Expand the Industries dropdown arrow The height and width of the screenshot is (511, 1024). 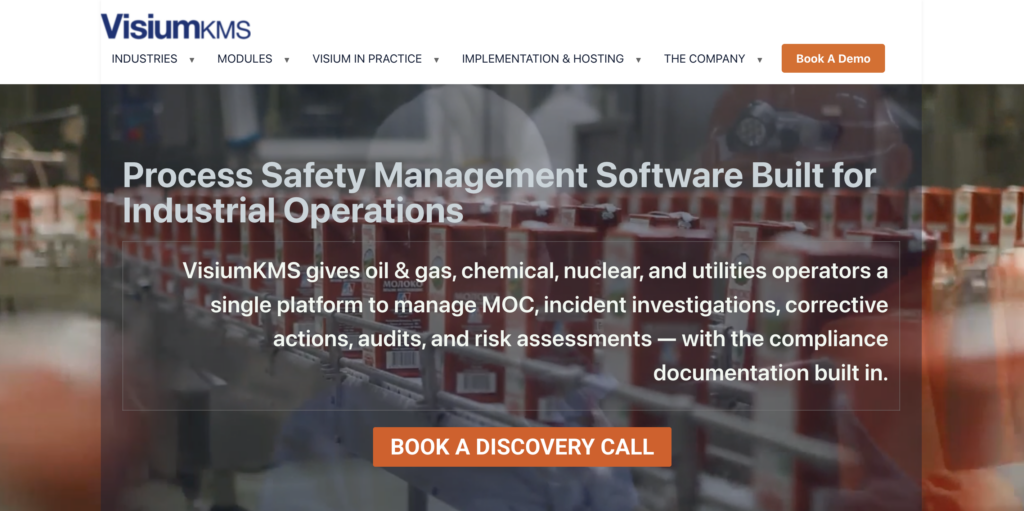[x=192, y=60]
